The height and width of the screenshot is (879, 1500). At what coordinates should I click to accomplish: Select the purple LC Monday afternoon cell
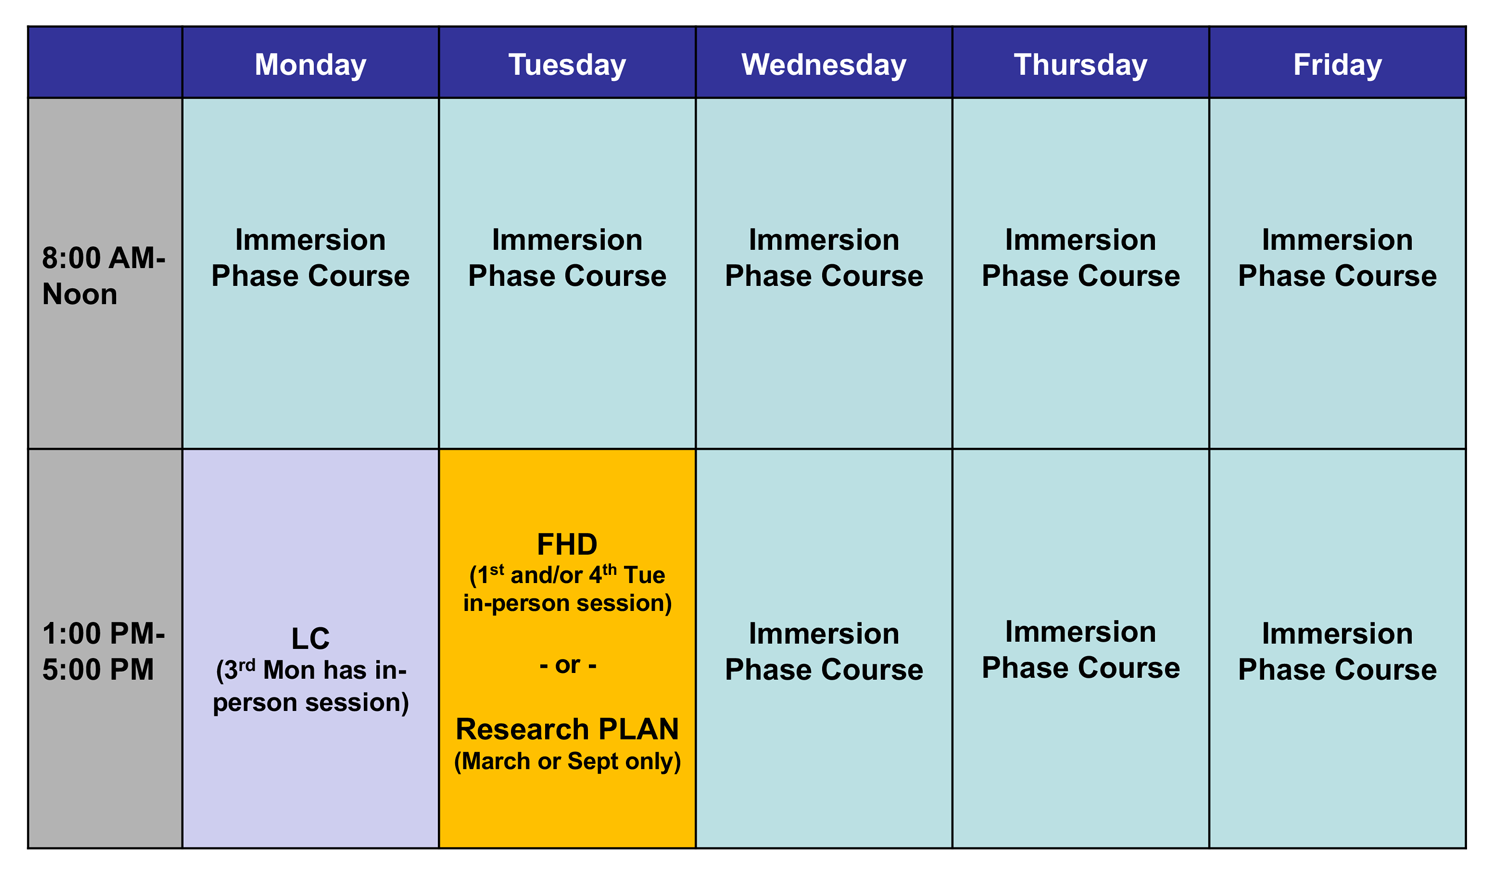pos(310,649)
